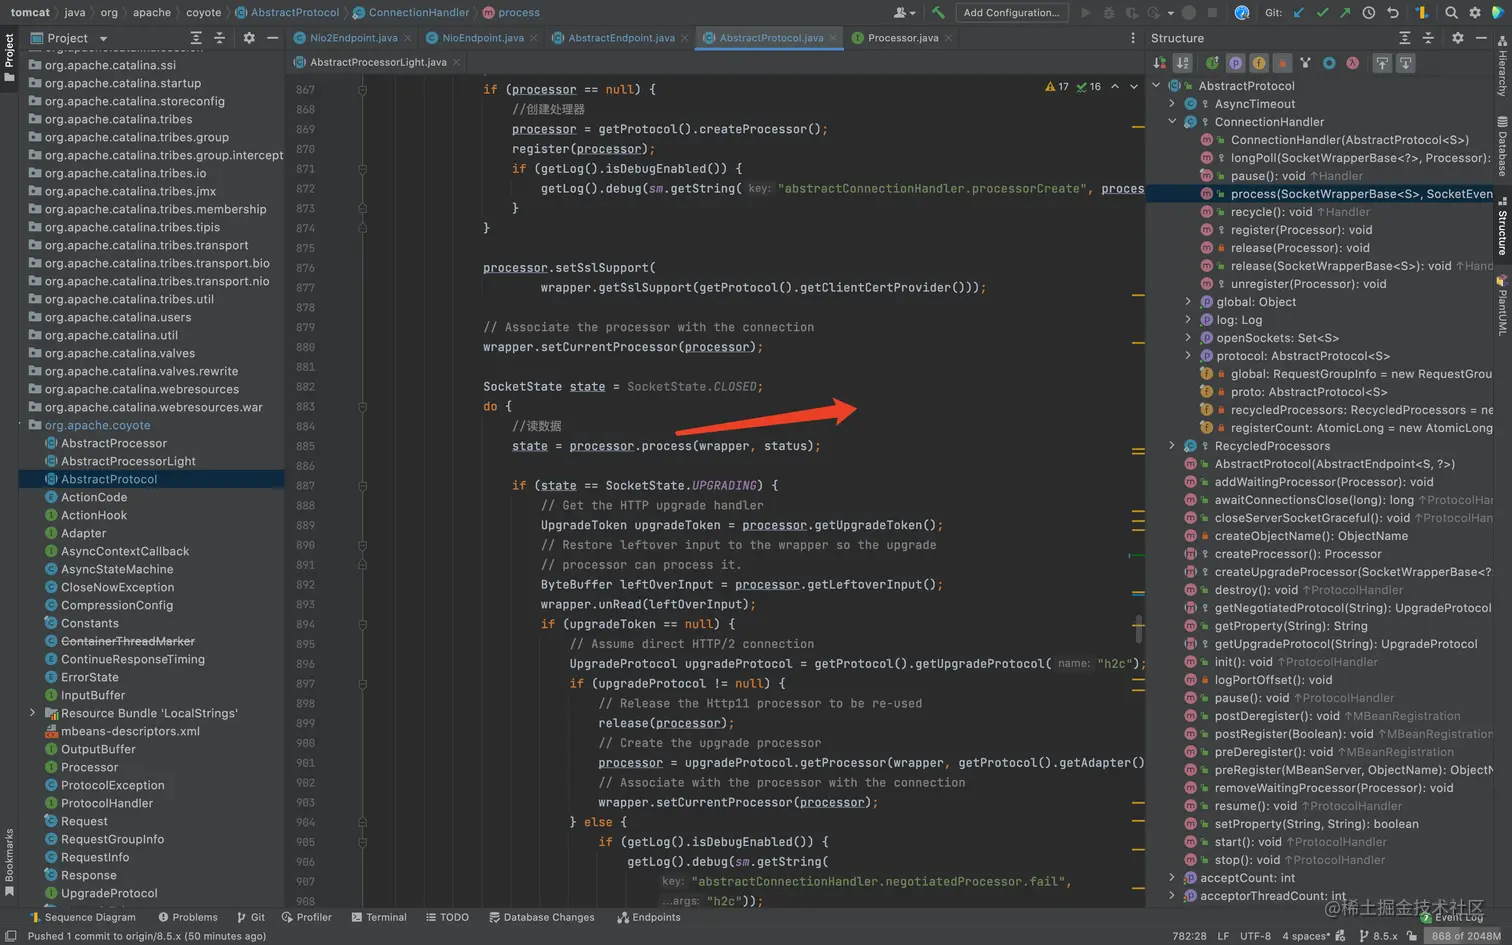Screen dimensions: 1512x945
Task: Hide the Project panel
Action: (x=272, y=38)
